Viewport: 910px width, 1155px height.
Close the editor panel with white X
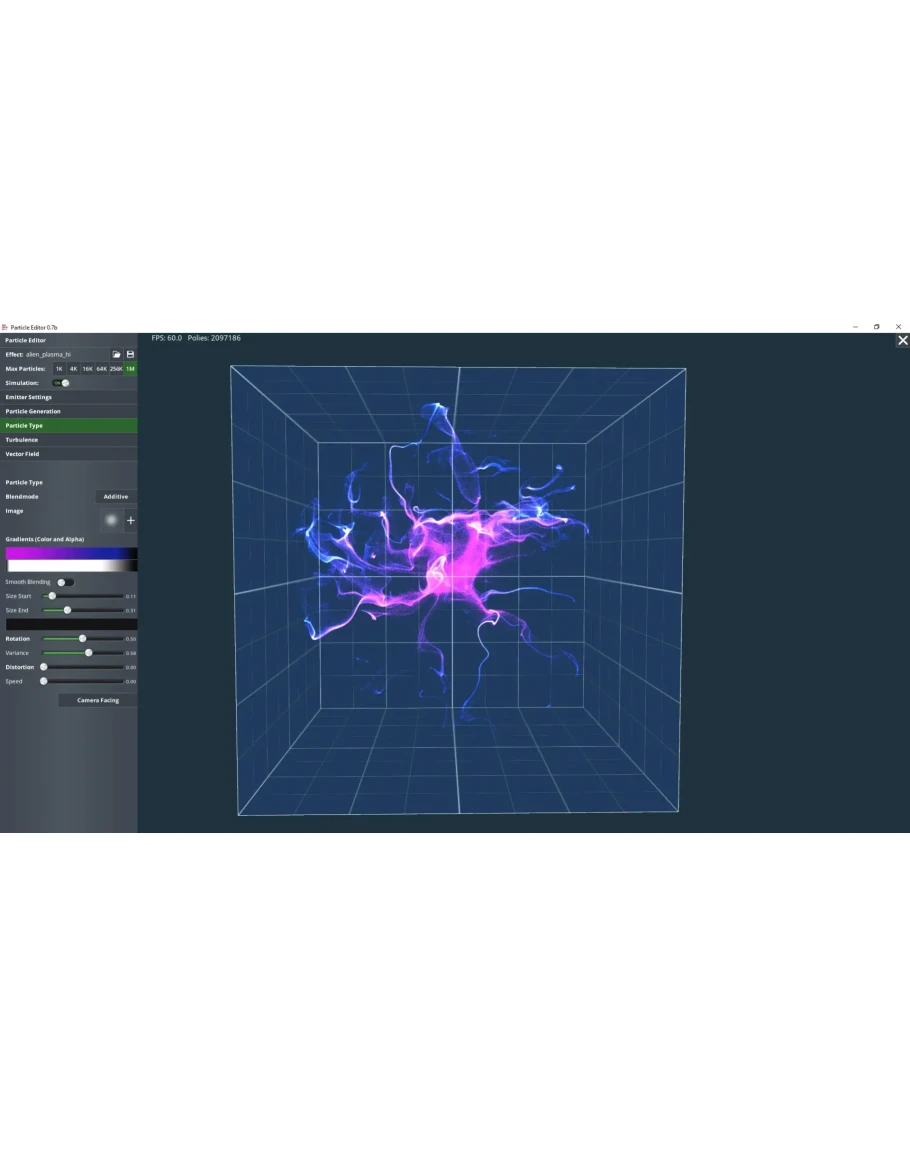pyautogui.click(x=902, y=341)
